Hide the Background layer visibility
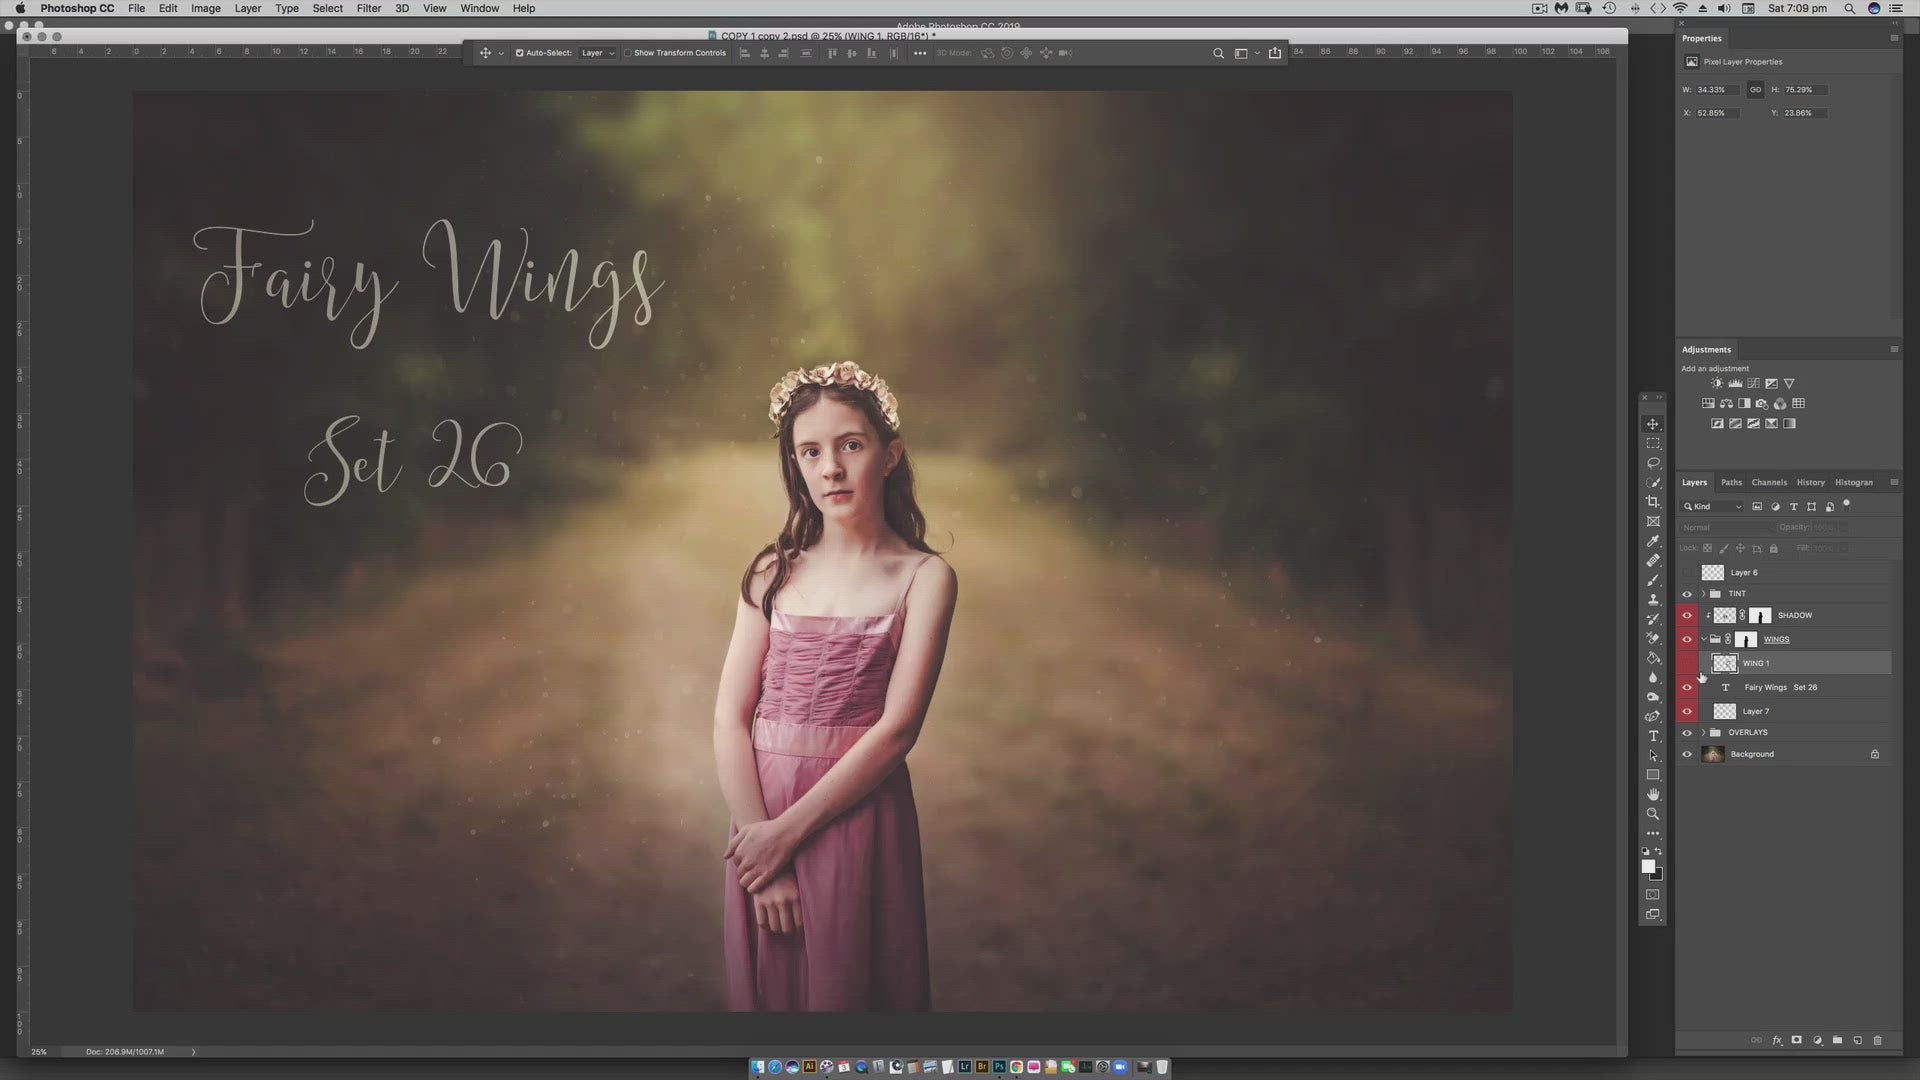The width and height of the screenshot is (1920, 1080). (x=1687, y=754)
